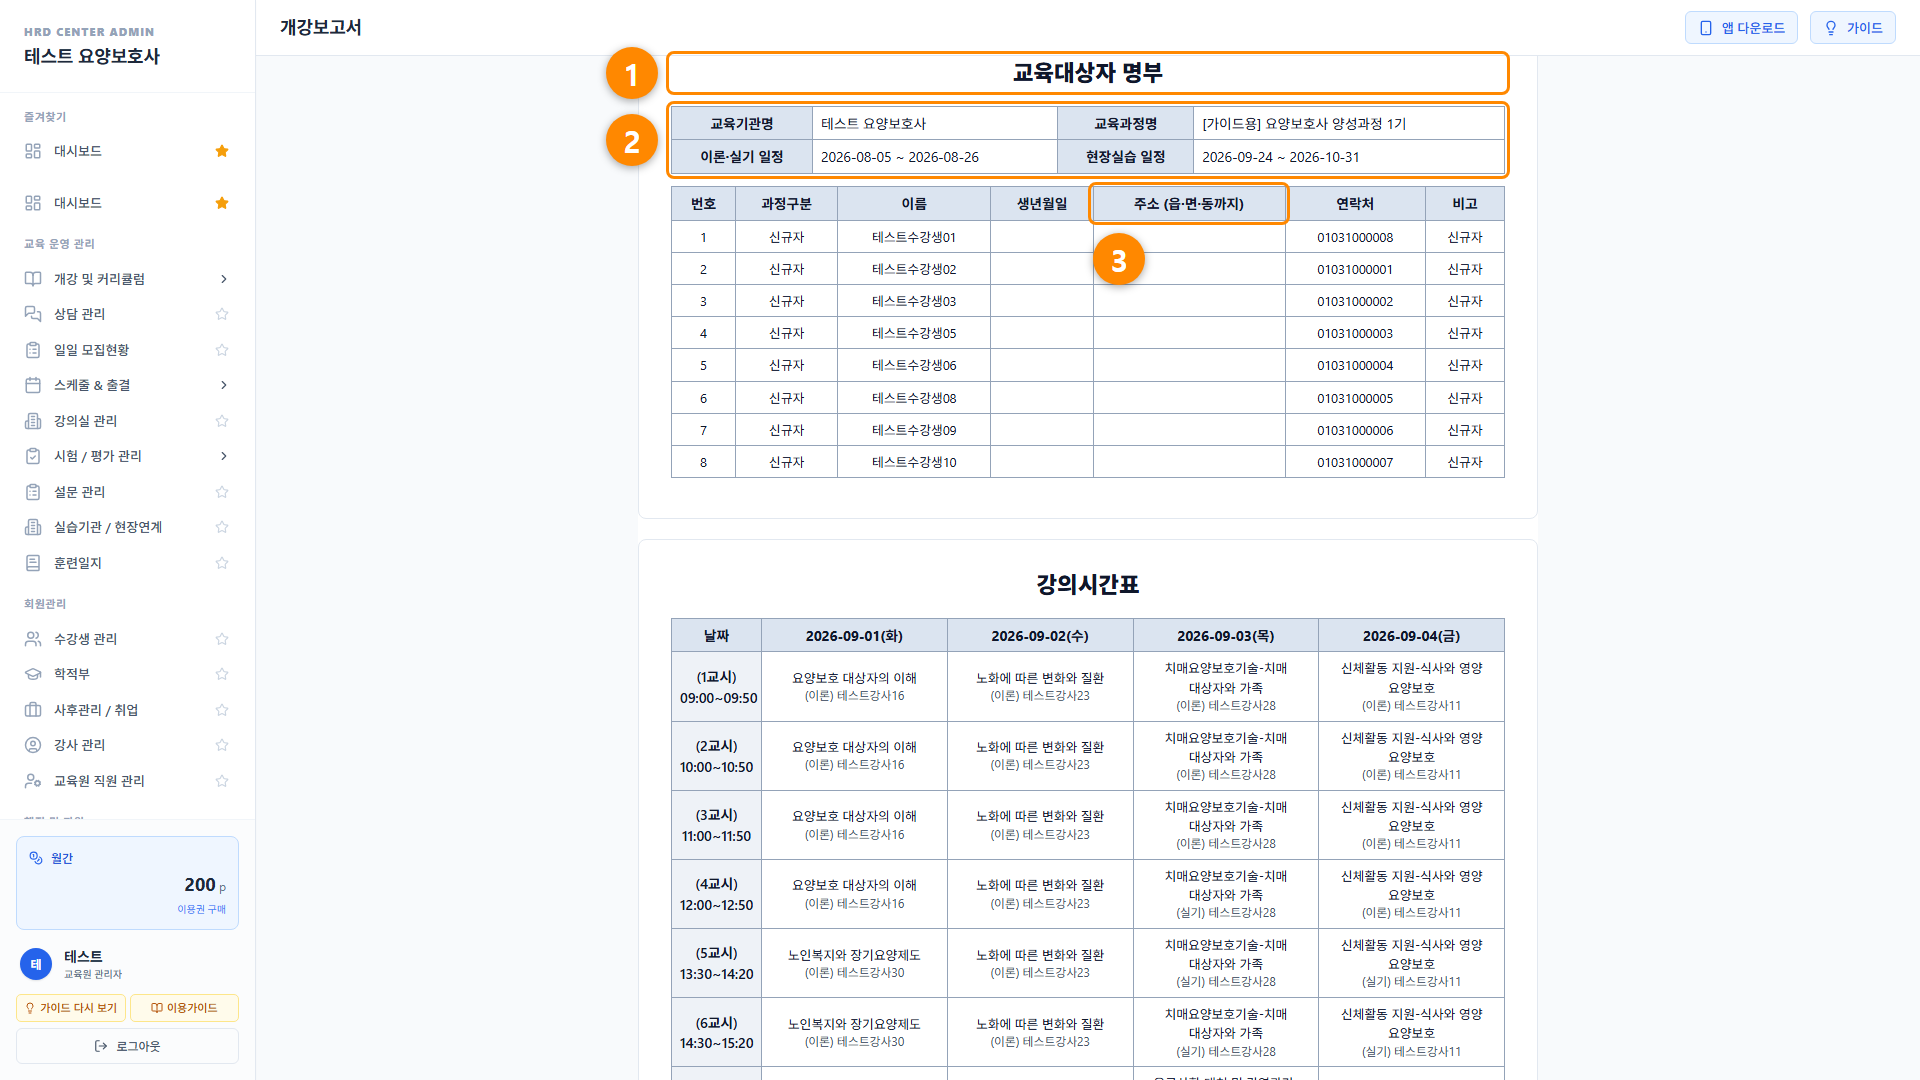Click the 학적부 graduation cap icon
This screenshot has width=1920, height=1080.
tap(33, 674)
